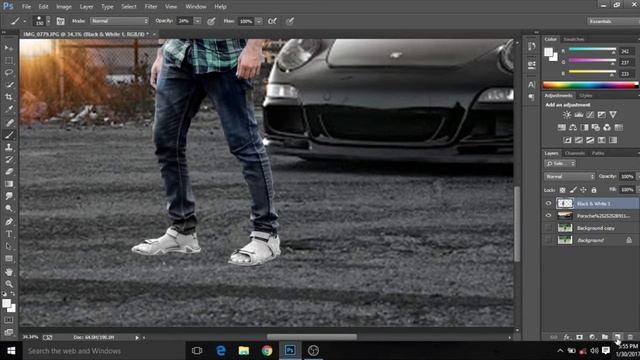Viewport: 640px width, 360px height.
Task: Add a Levels adjustment
Action: click(x=578, y=115)
